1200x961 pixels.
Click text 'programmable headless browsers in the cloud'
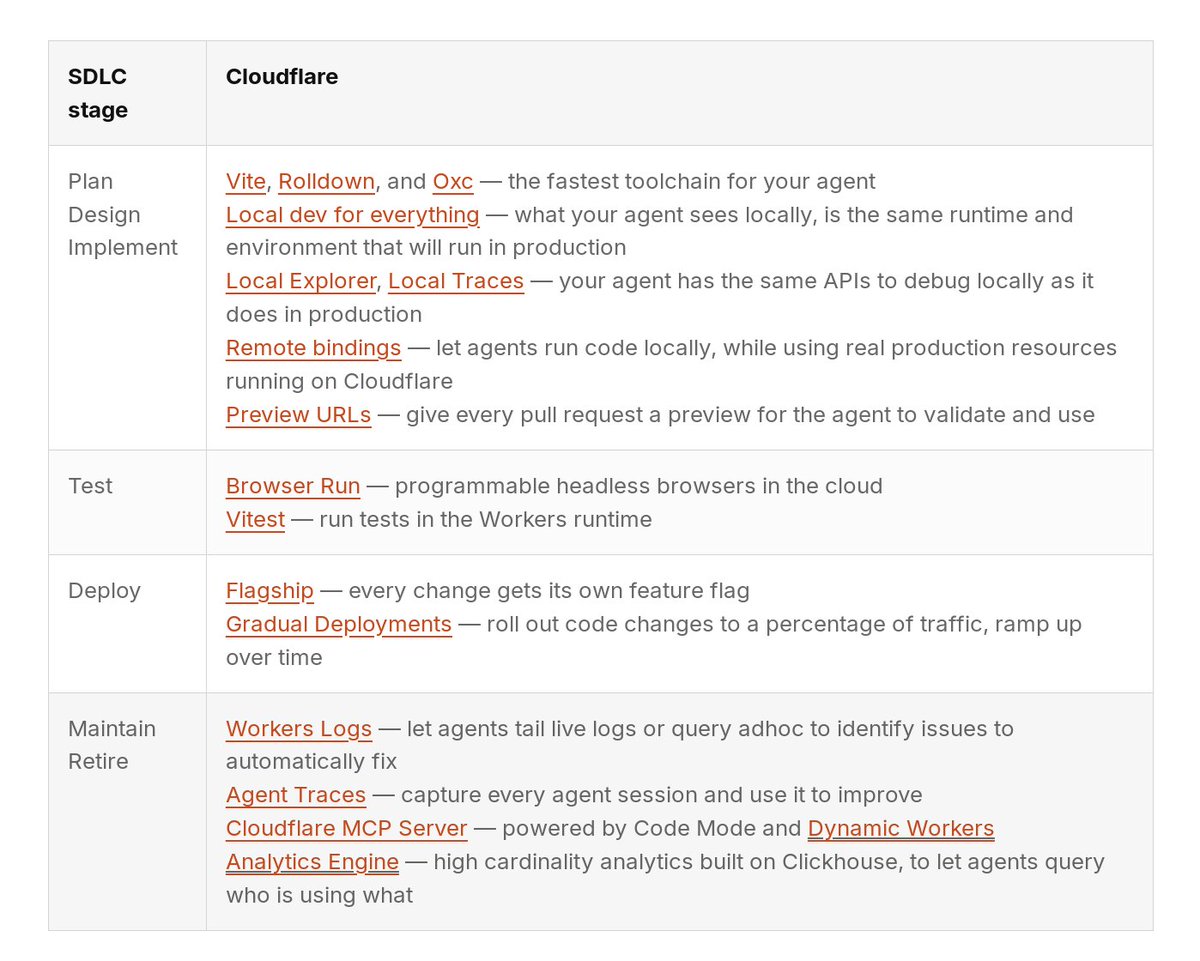pyautogui.click(x=639, y=486)
